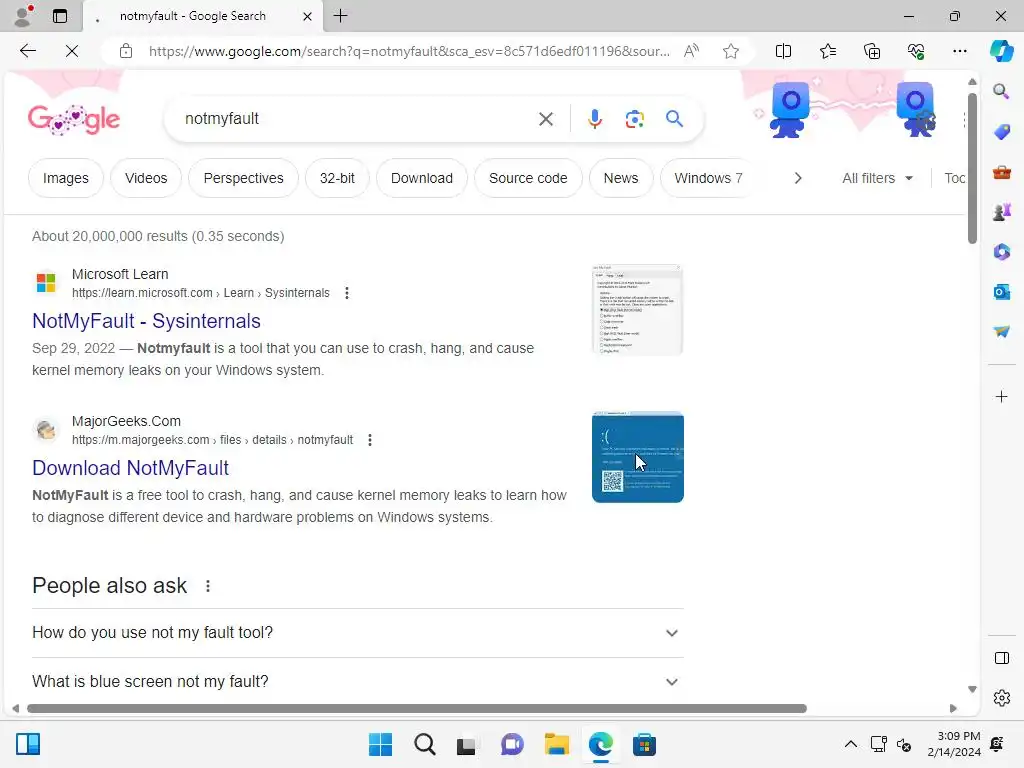This screenshot has height=768, width=1024.
Task: Open sidebar Search tool
Action: pos(1001,91)
